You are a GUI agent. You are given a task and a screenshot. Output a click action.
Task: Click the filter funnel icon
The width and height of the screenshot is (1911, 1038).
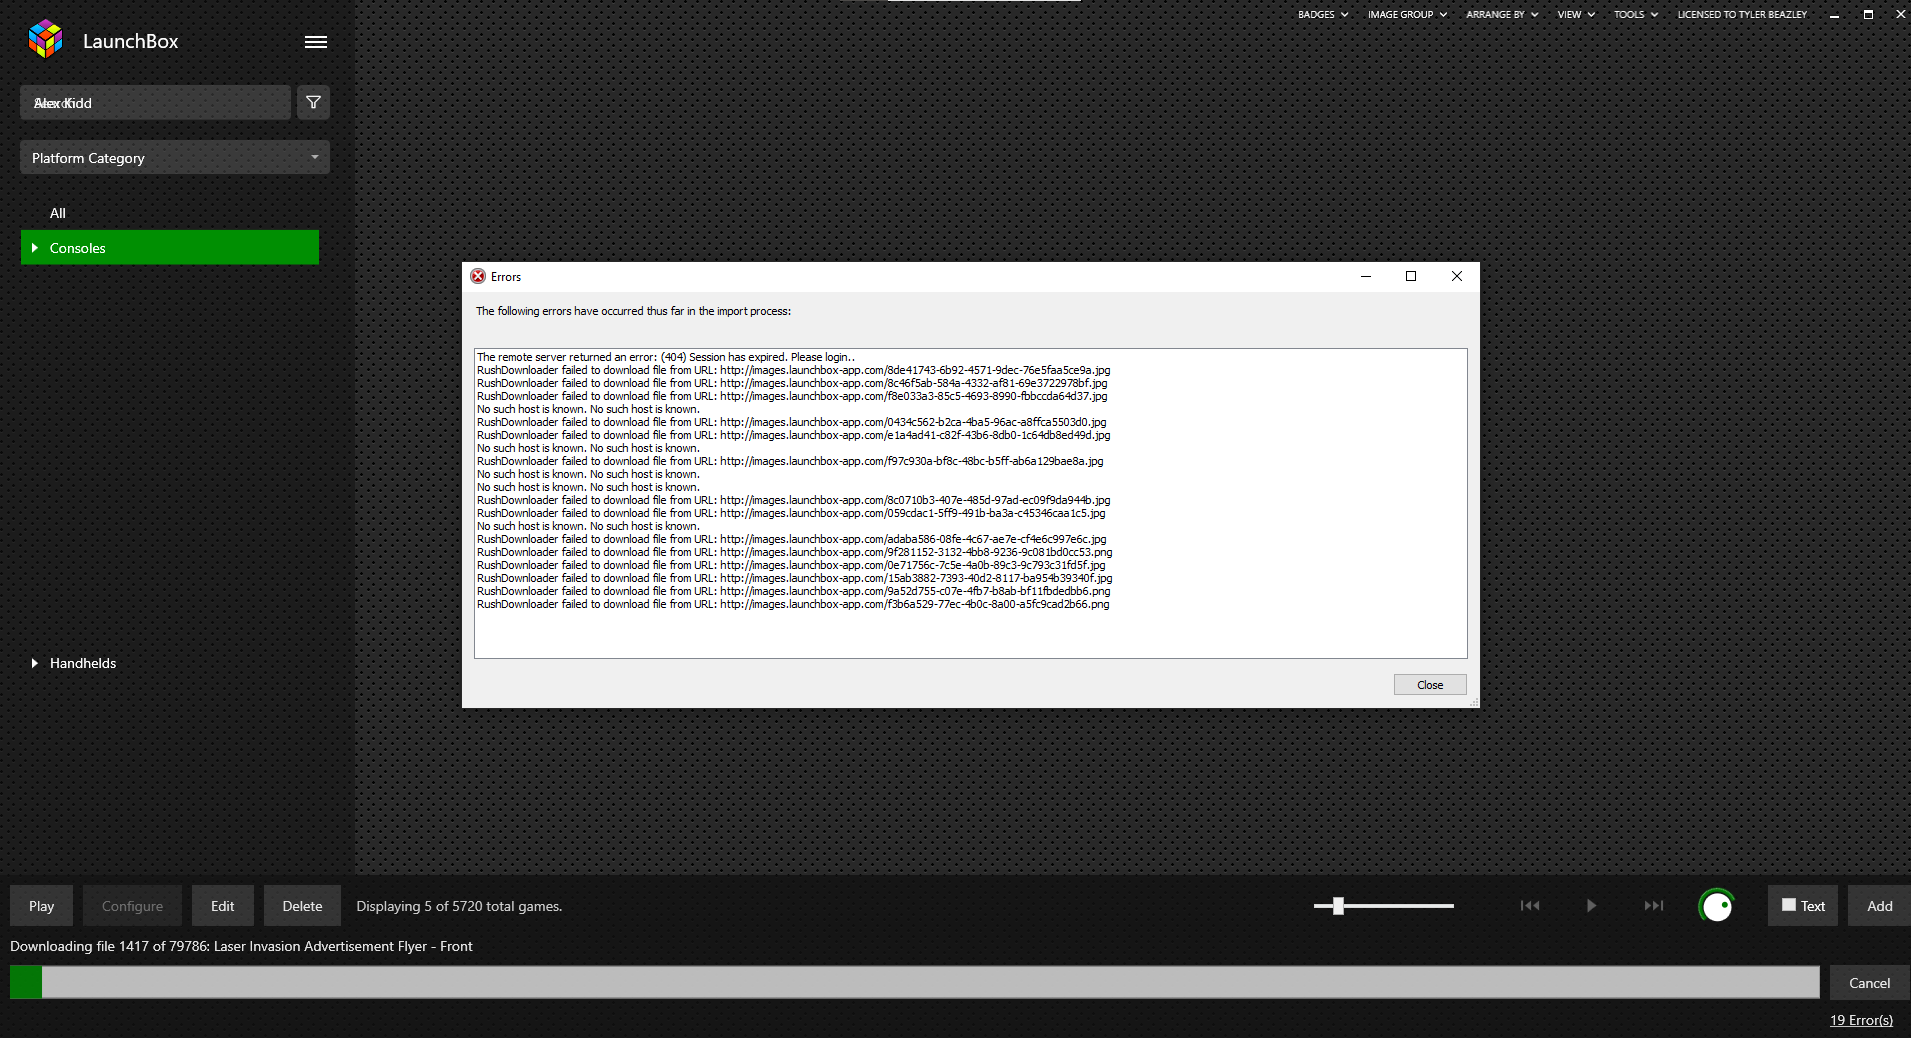click(x=313, y=103)
